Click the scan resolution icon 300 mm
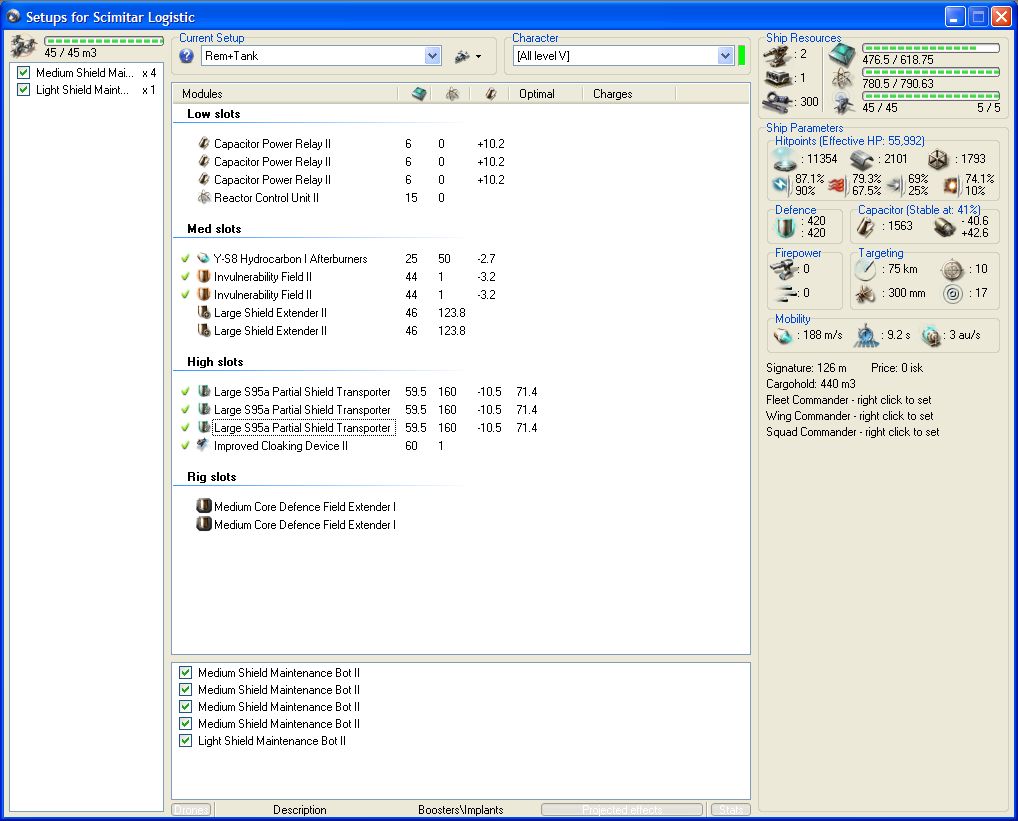Image resolution: width=1018 pixels, height=821 pixels. pos(865,294)
